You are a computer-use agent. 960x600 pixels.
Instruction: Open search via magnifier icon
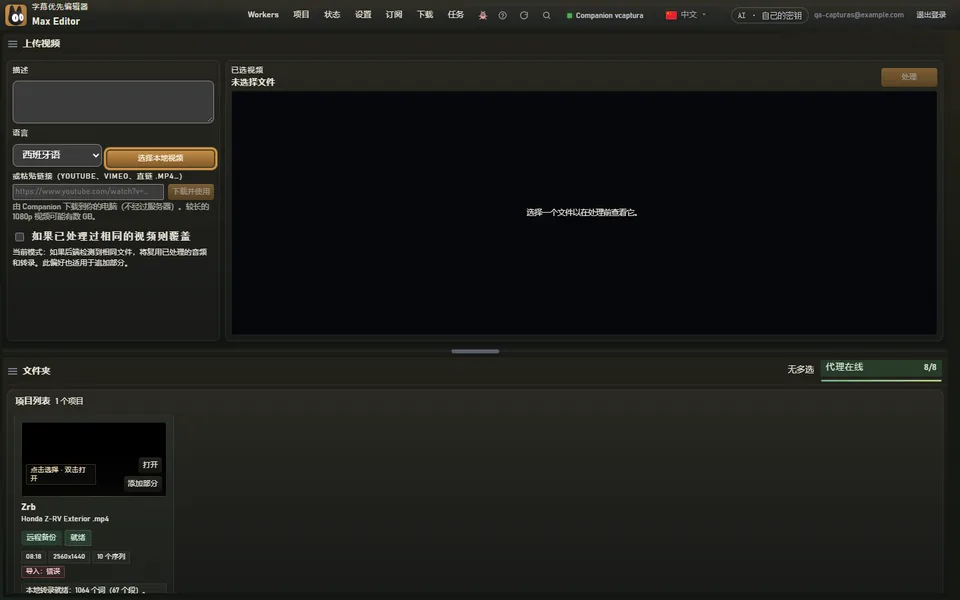click(x=546, y=15)
